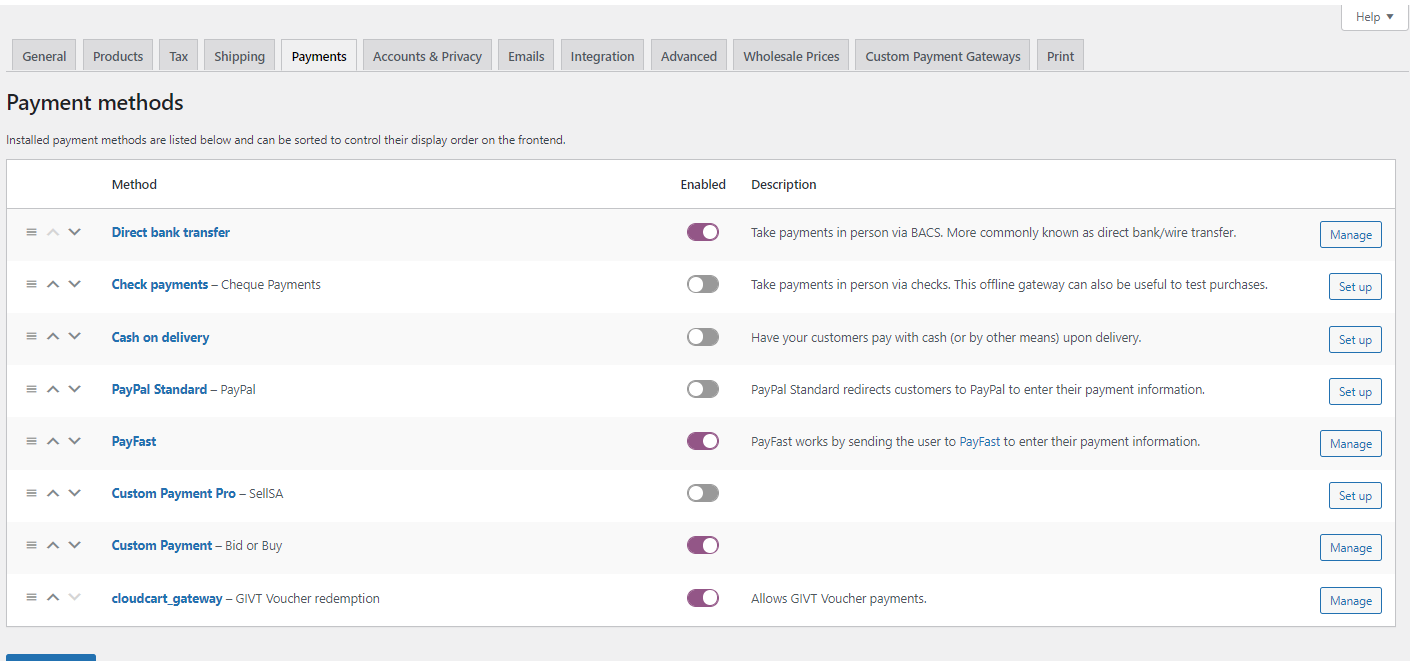Enable Check payments
1410x661 pixels.
pyautogui.click(x=703, y=283)
